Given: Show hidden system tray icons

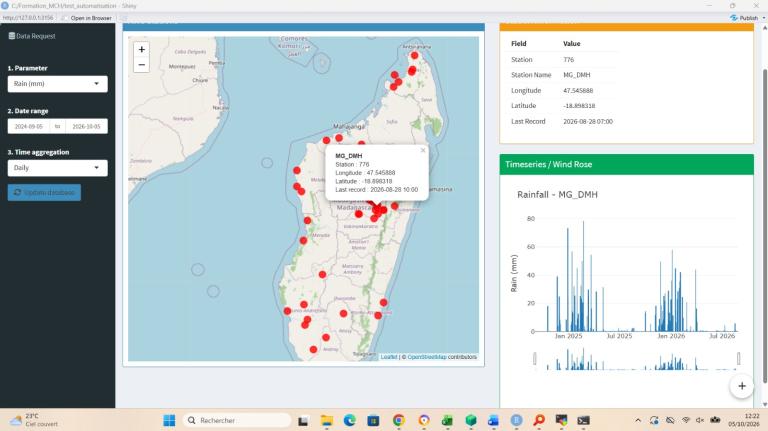Looking at the screenshot, I should coord(638,420).
